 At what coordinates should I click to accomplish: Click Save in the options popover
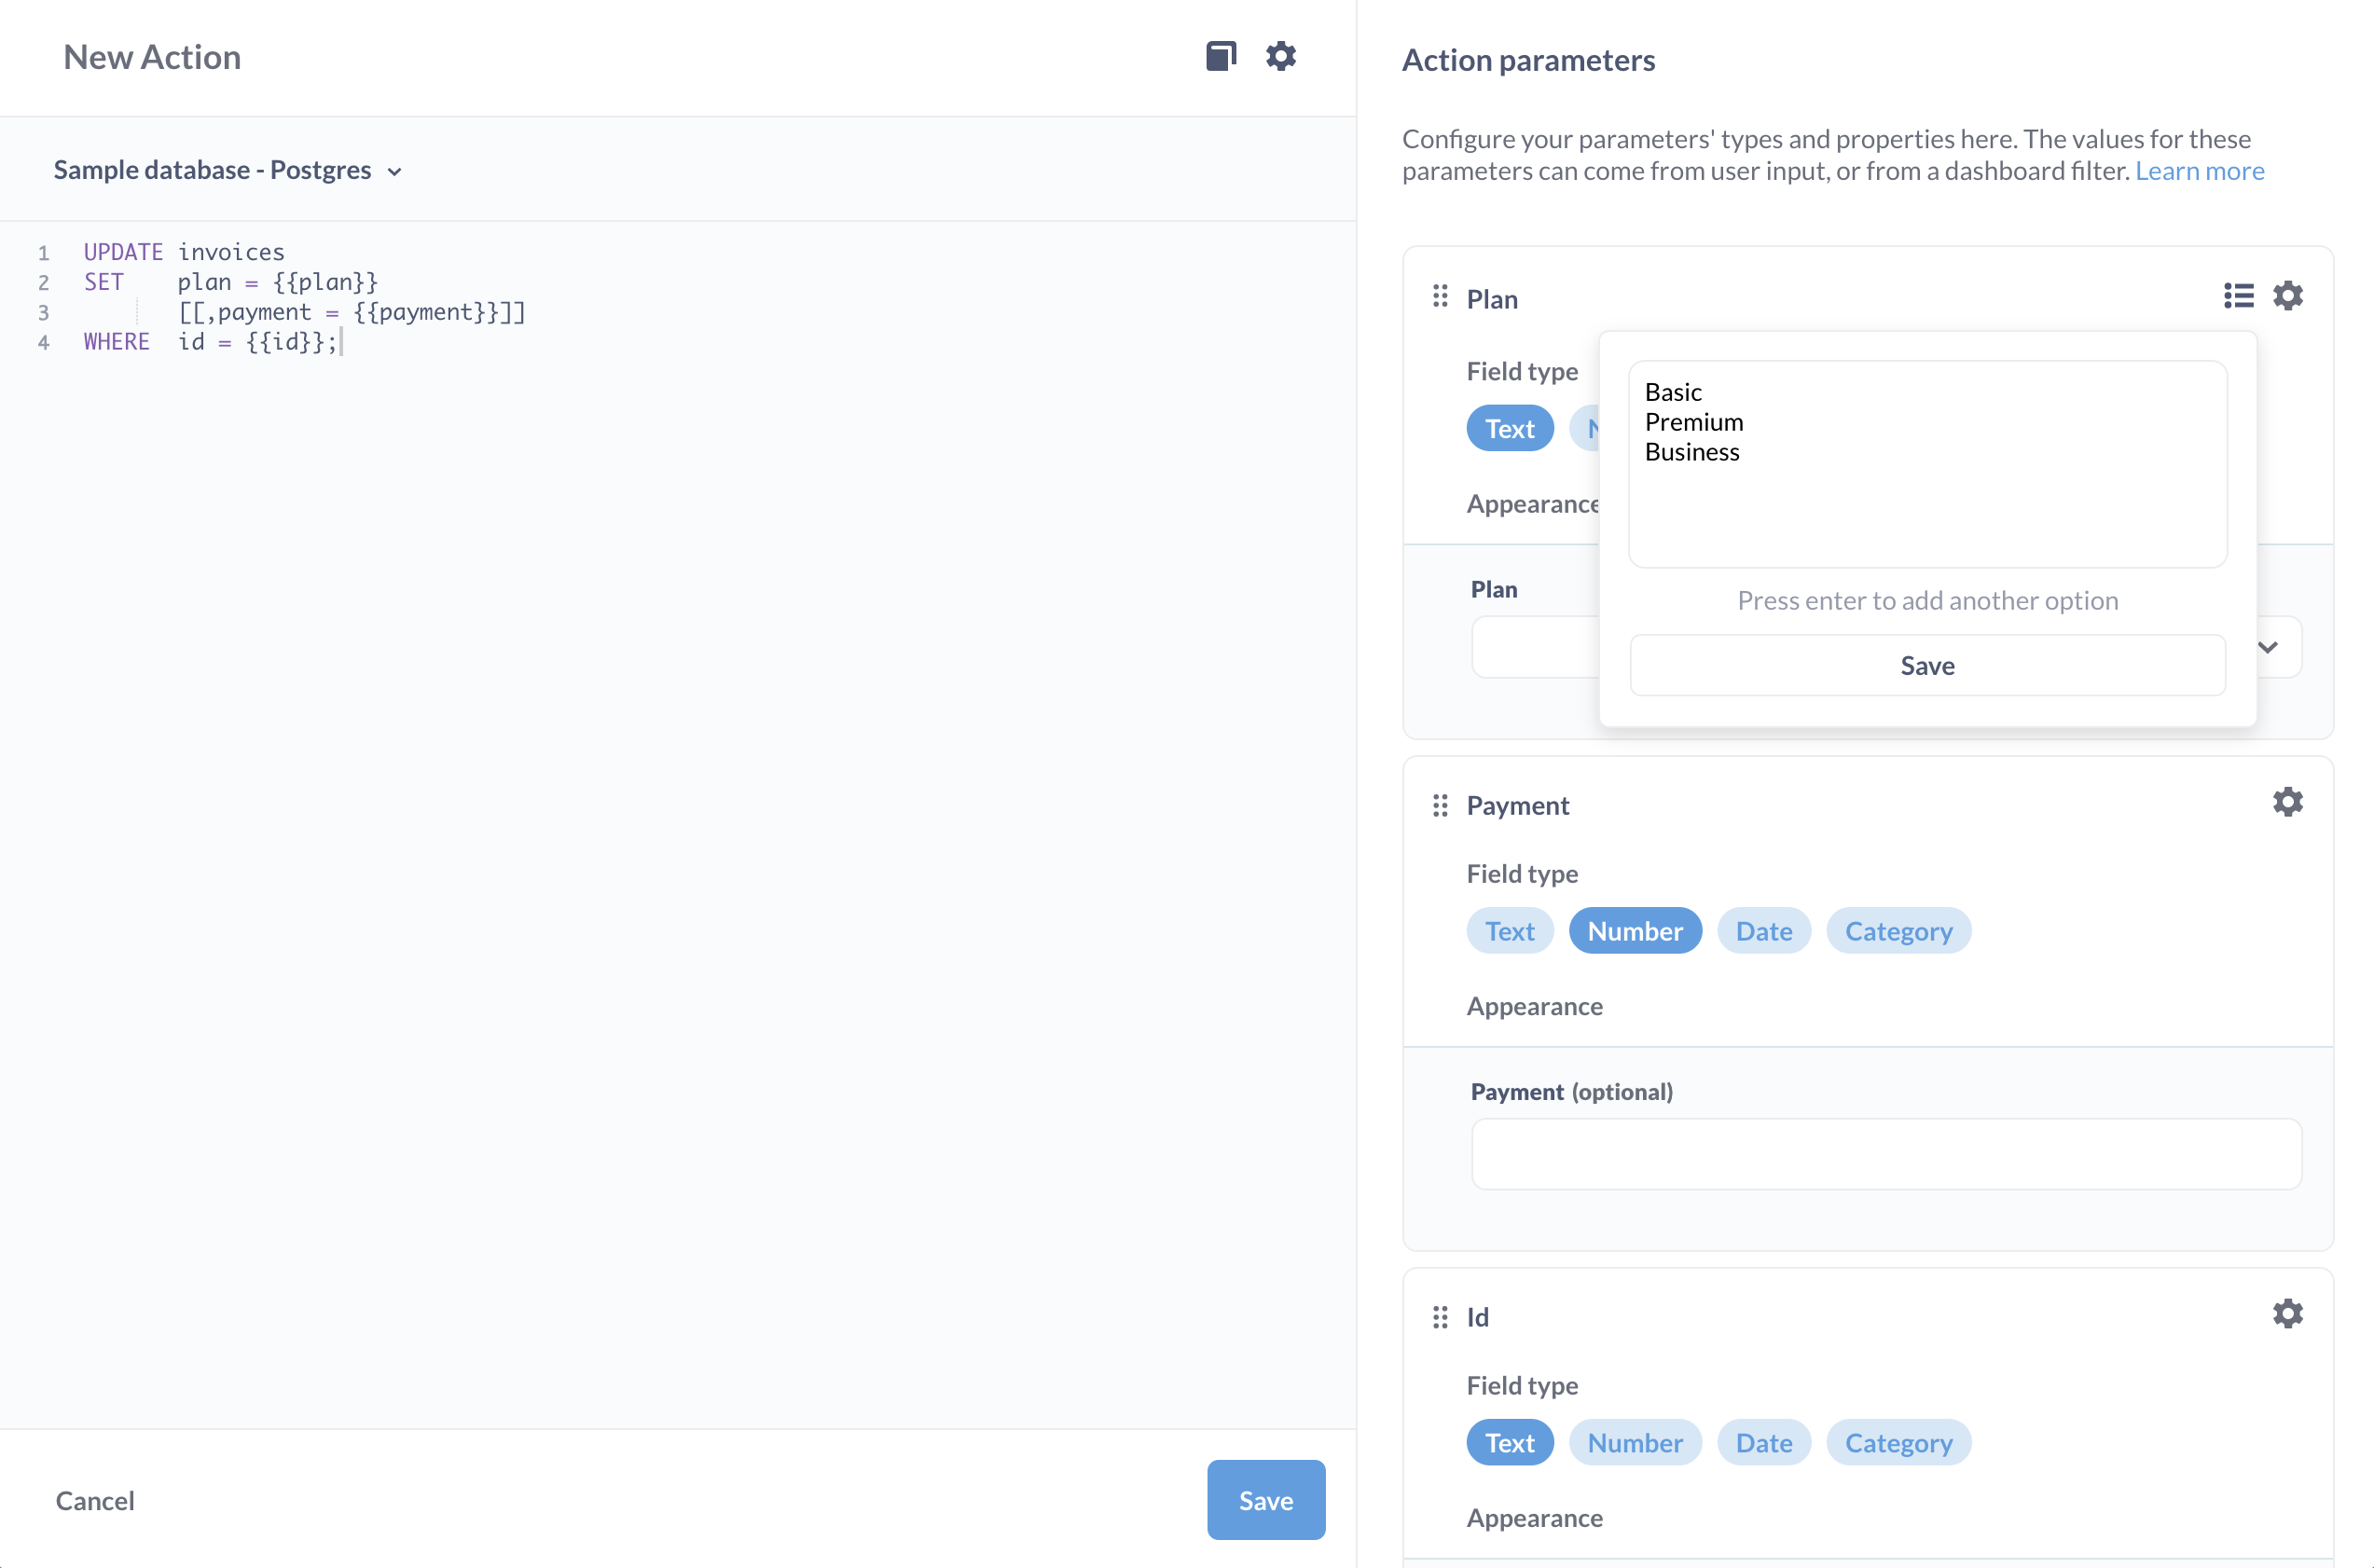pos(1926,665)
